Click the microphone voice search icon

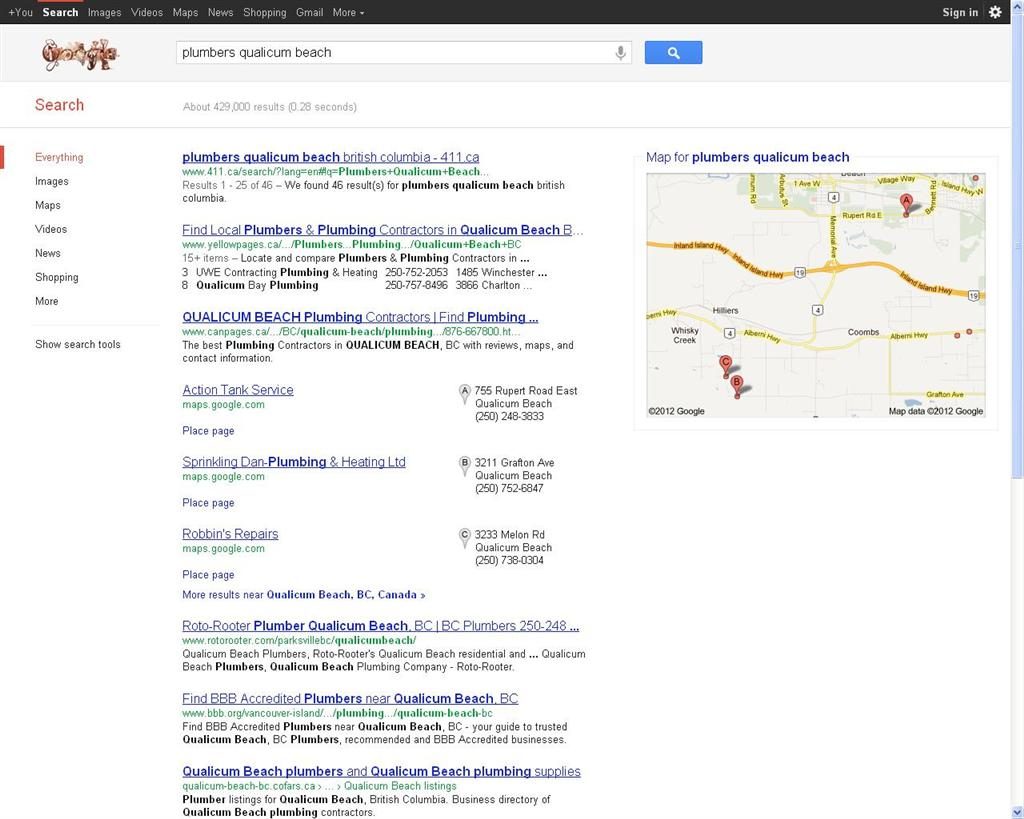(620, 53)
